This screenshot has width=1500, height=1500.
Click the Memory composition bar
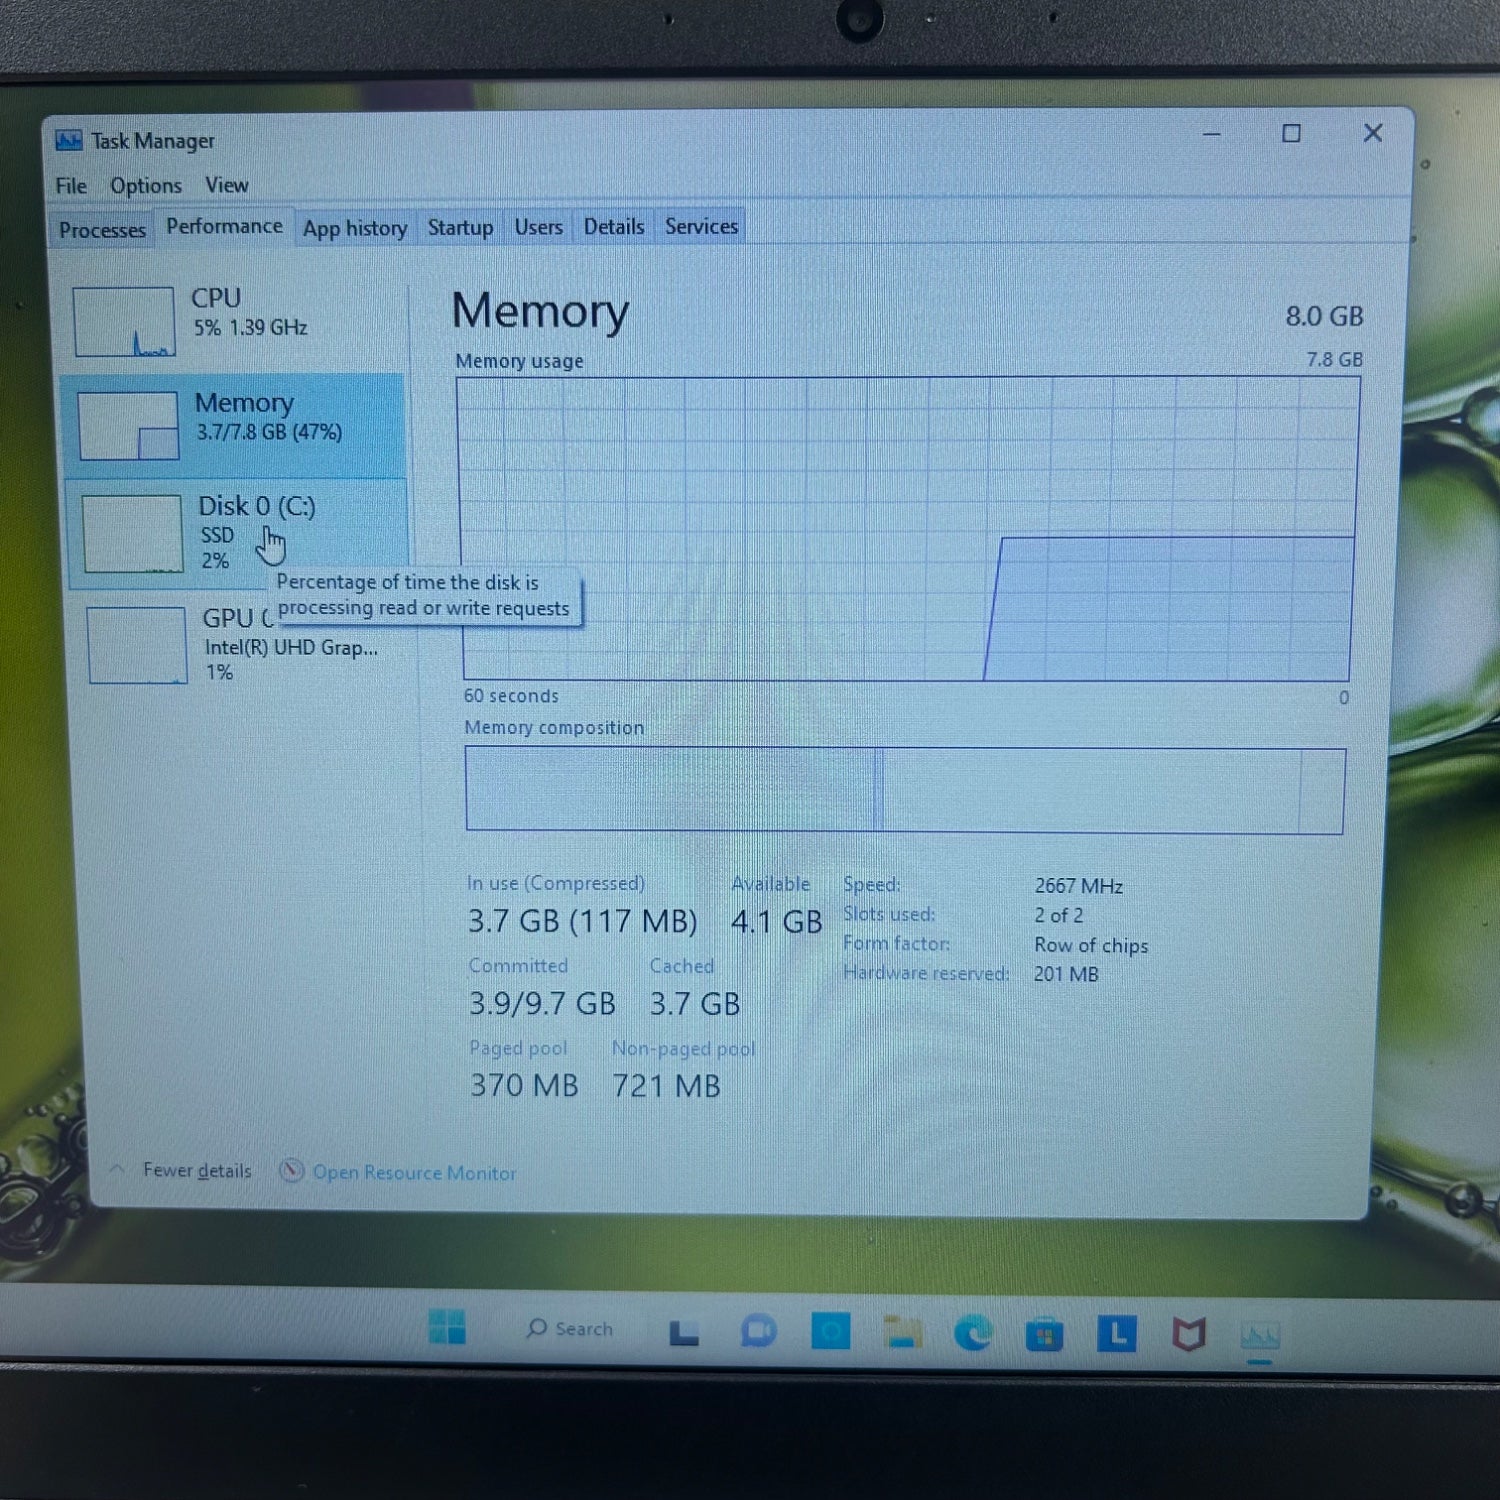tap(905, 790)
